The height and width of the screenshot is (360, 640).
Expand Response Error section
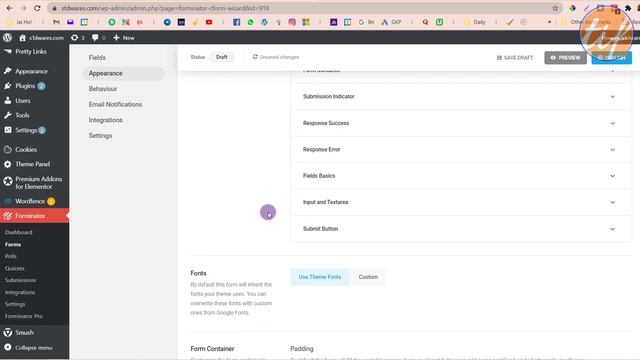[461, 149]
